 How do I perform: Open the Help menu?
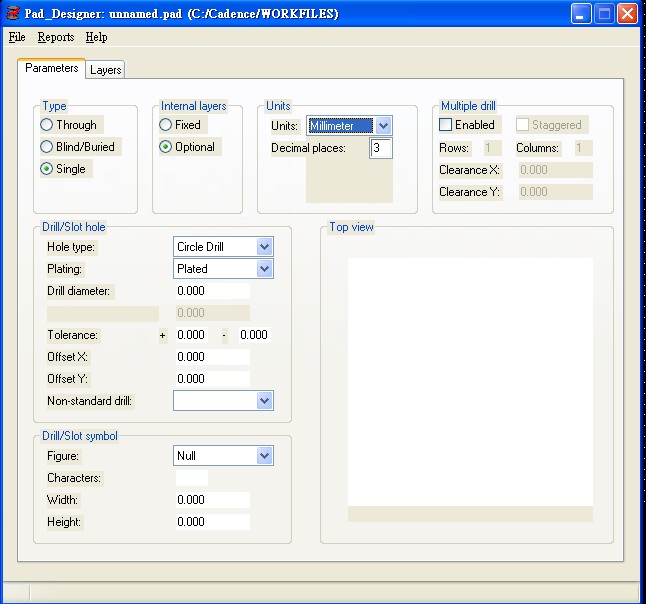tap(96, 37)
